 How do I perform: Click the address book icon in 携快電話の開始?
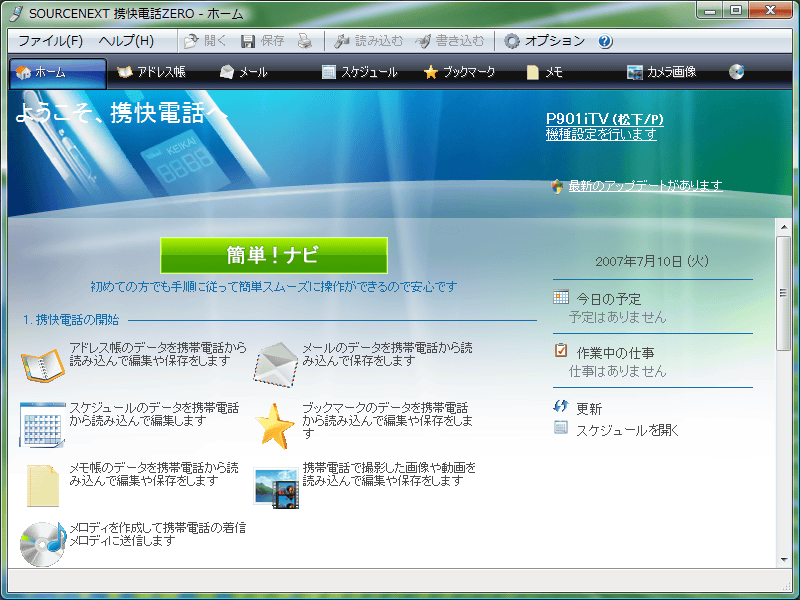coord(43,364)
